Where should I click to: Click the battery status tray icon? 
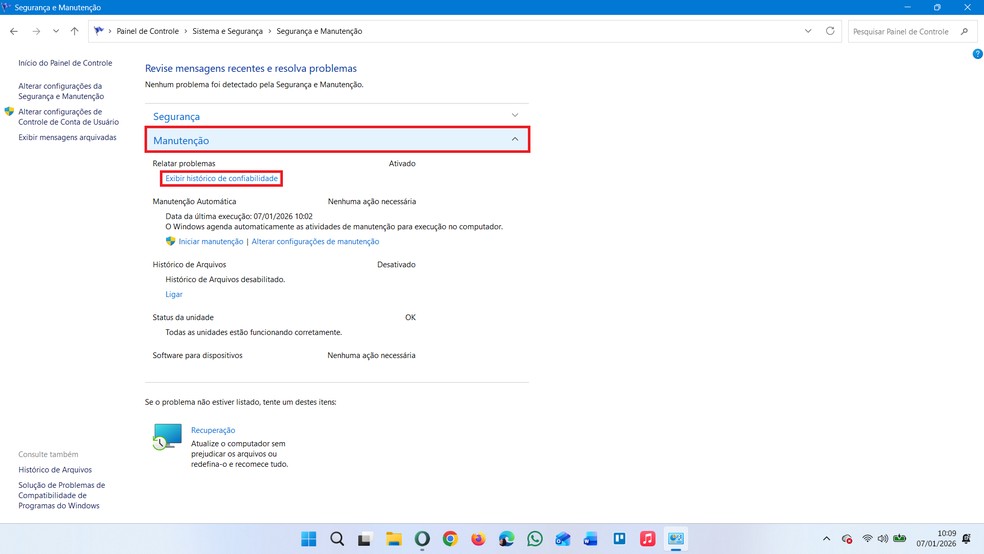click(900, 538)
